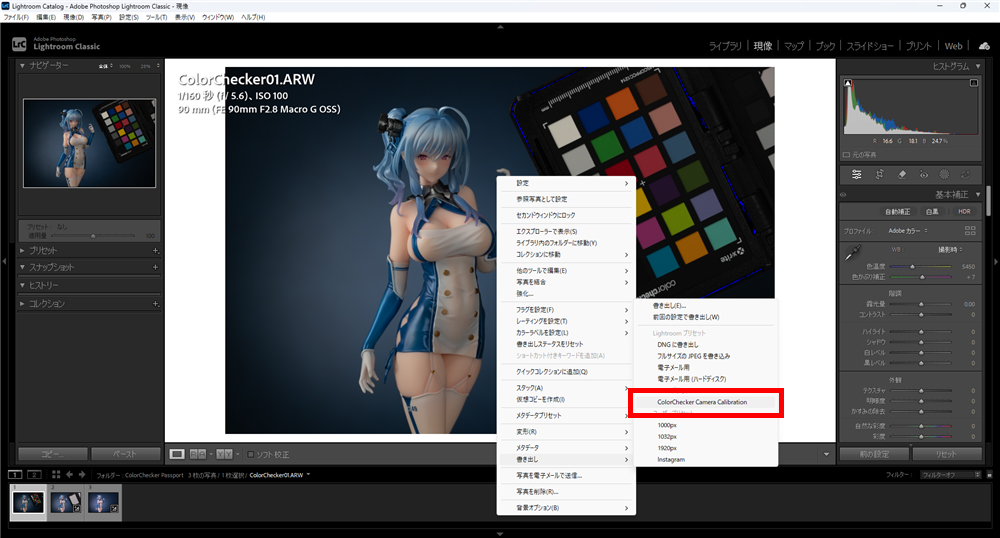This screenshot has height=538, width=1000.
Task: Select the Masking tool circle icon
Action: (x=945, y=175)
